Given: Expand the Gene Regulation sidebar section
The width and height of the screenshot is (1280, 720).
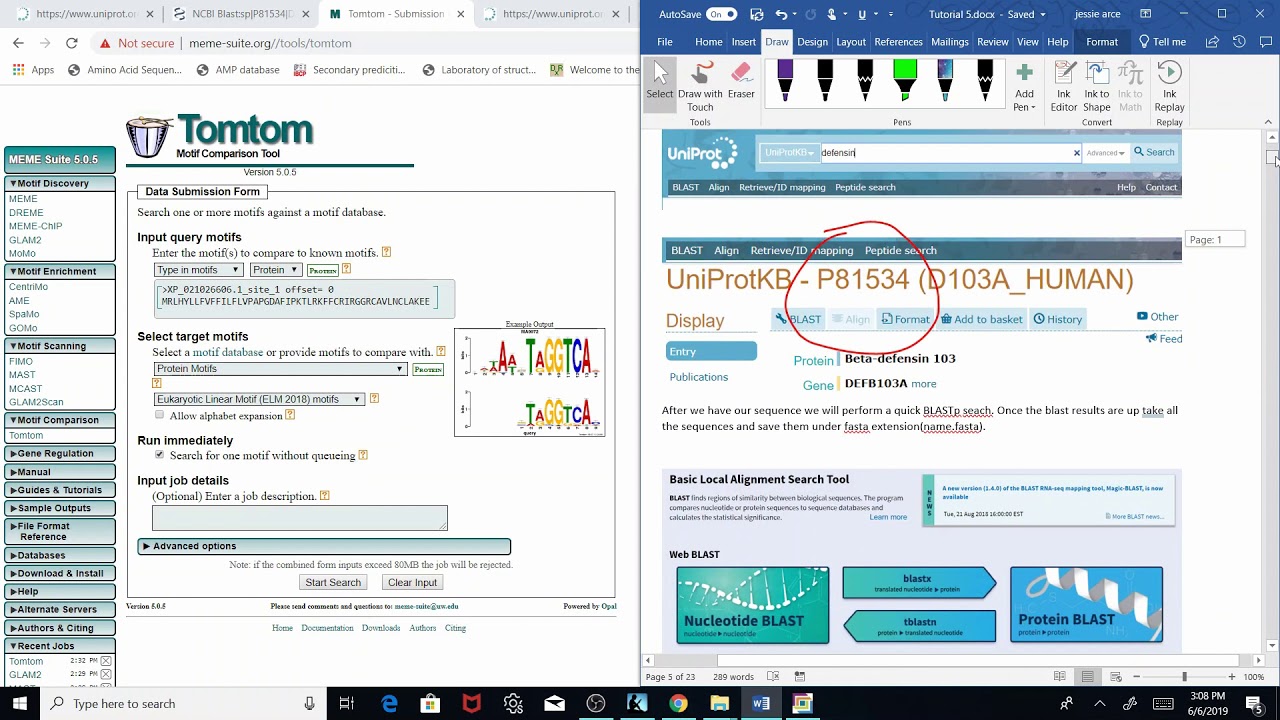Looking at the screenshot, I should 60,453.
